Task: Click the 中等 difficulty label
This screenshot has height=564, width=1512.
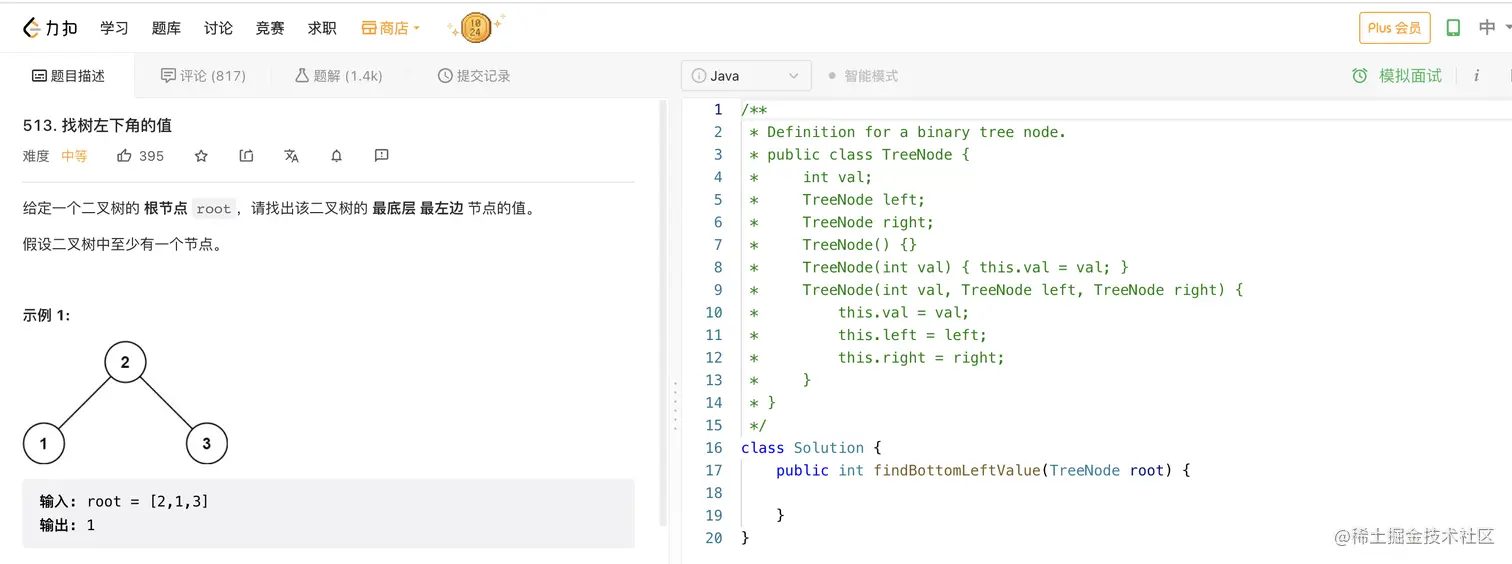Action: 74,156
